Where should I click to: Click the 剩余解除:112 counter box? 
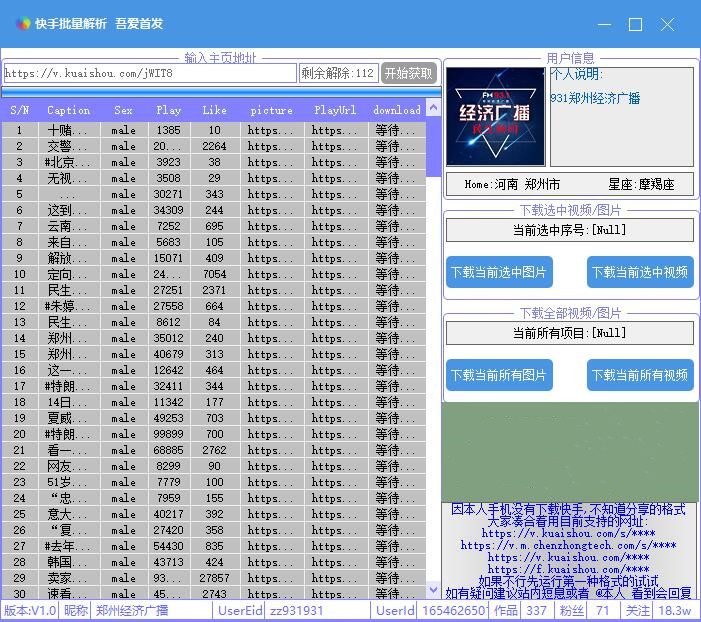click(x=338, y=73)
